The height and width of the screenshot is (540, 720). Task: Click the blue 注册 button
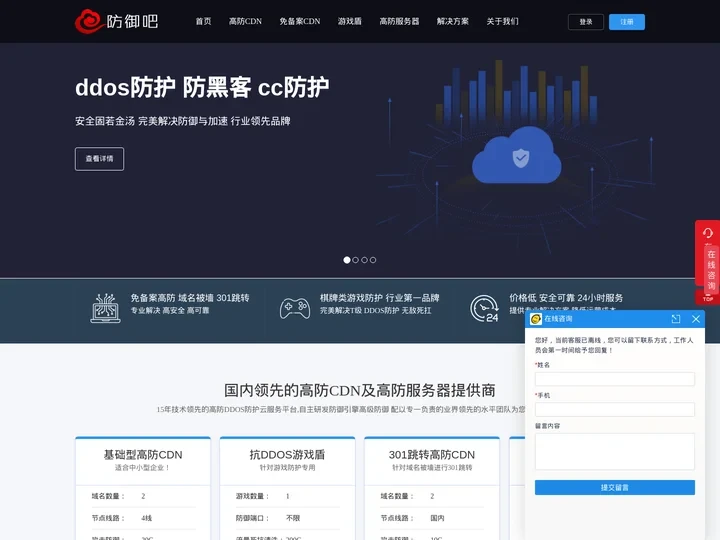point(627,22)
